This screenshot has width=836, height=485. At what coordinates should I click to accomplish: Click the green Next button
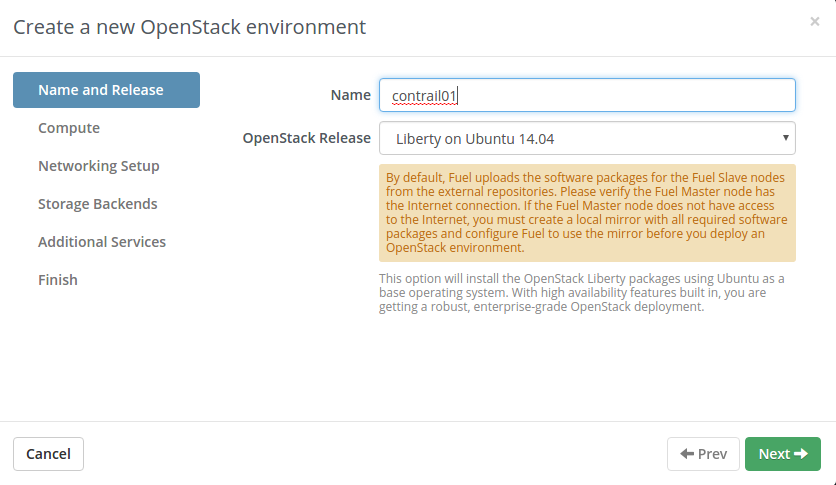click(x=783, y=454)
